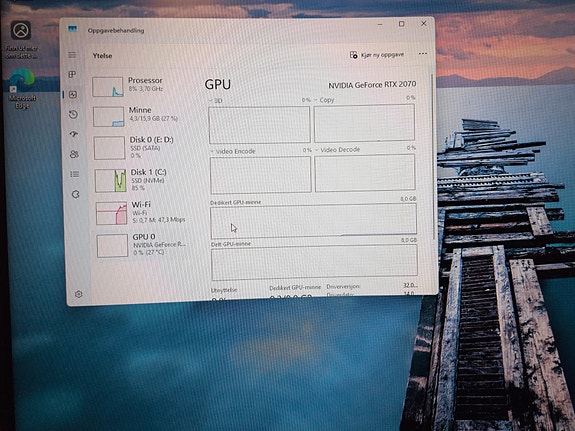This screenshot has height=431, width=575.
Task: Open the Video Encode graph dropdown
Action: click(x=233, y=151)
